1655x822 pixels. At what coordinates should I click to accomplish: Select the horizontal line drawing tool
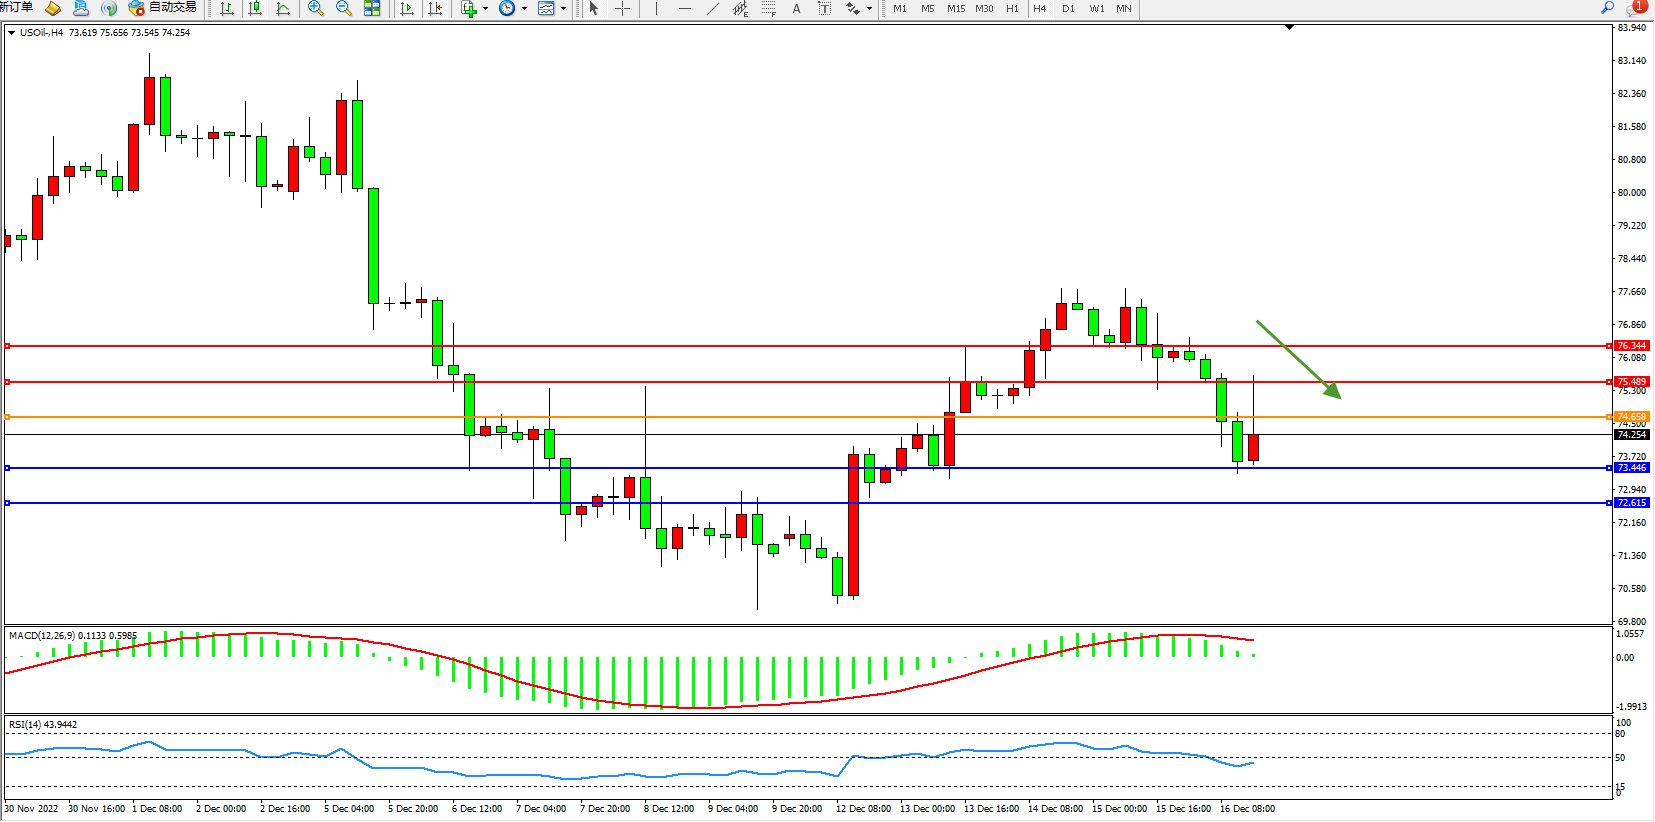684,9
